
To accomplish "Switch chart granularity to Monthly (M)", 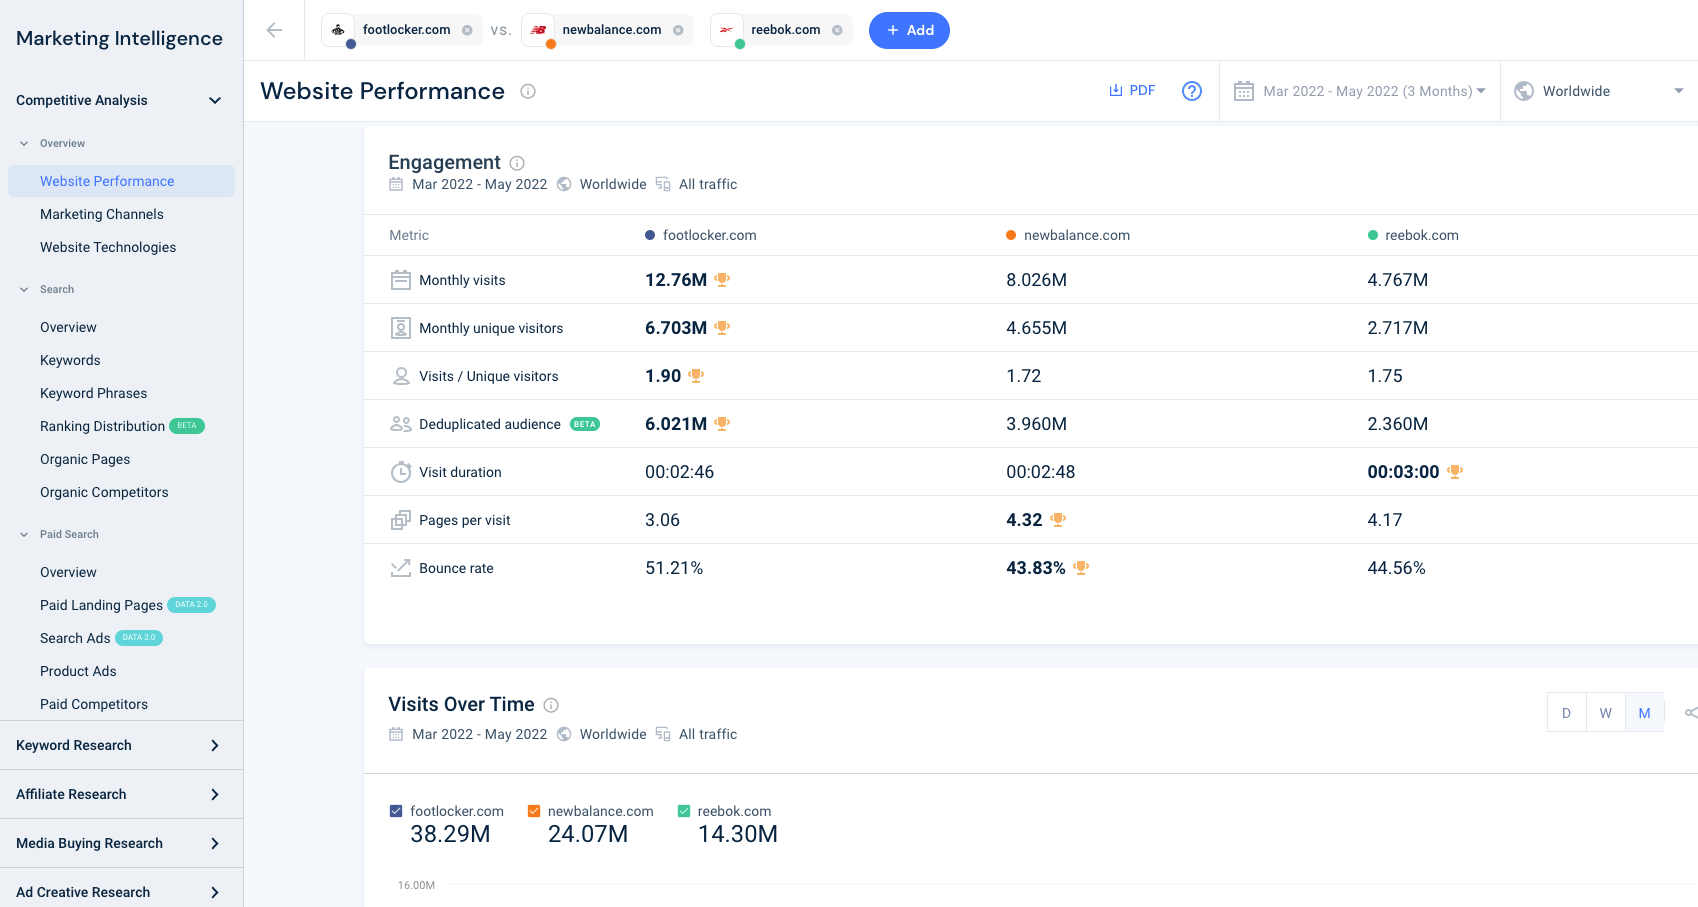I will pyautogui.click(x=1644, y=713).
